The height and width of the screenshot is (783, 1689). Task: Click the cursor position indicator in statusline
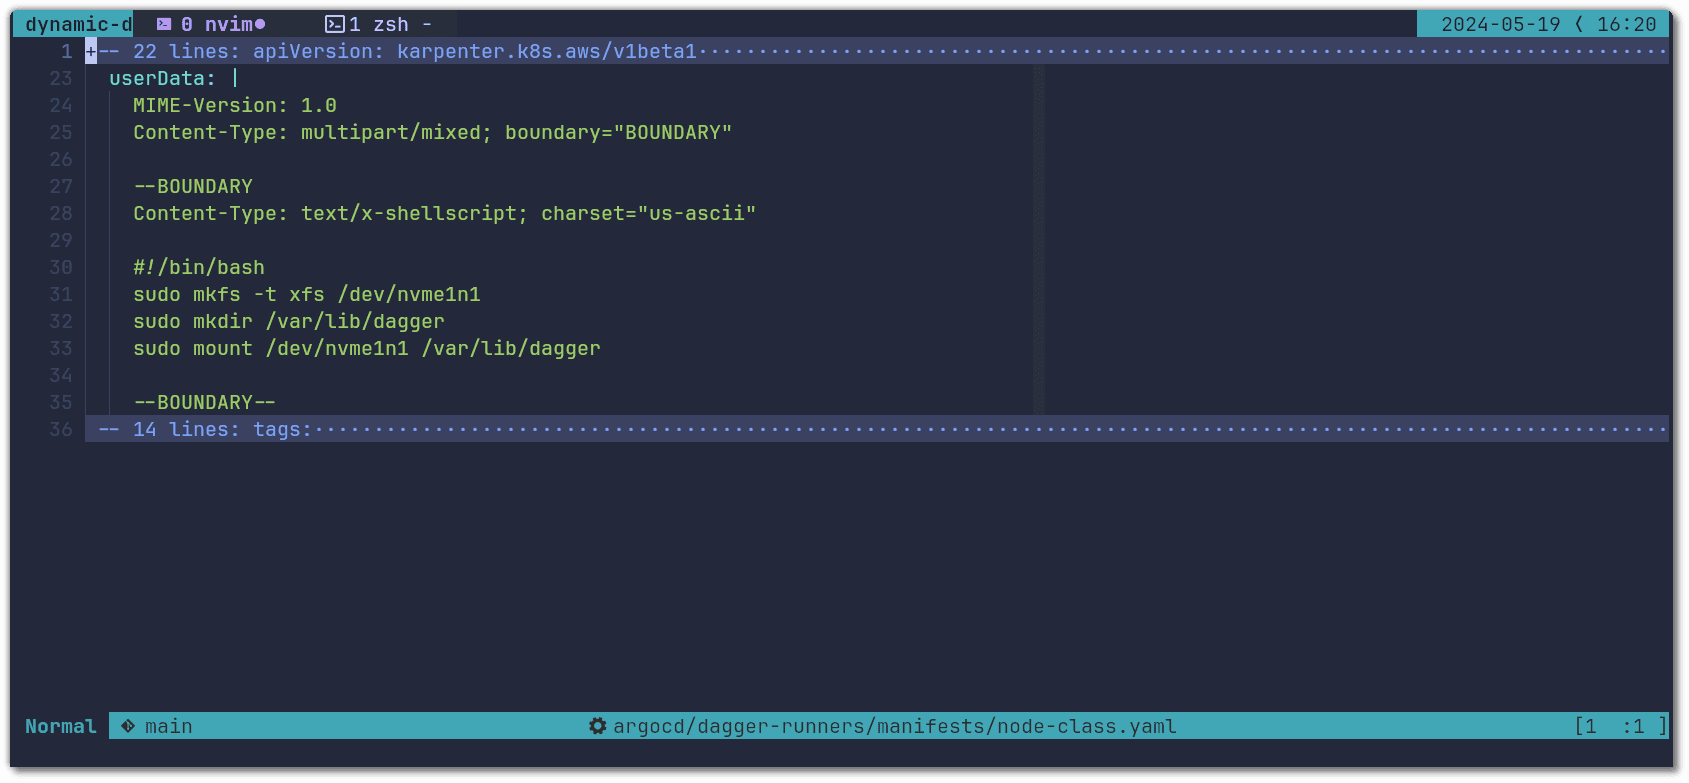(1620, 726)
